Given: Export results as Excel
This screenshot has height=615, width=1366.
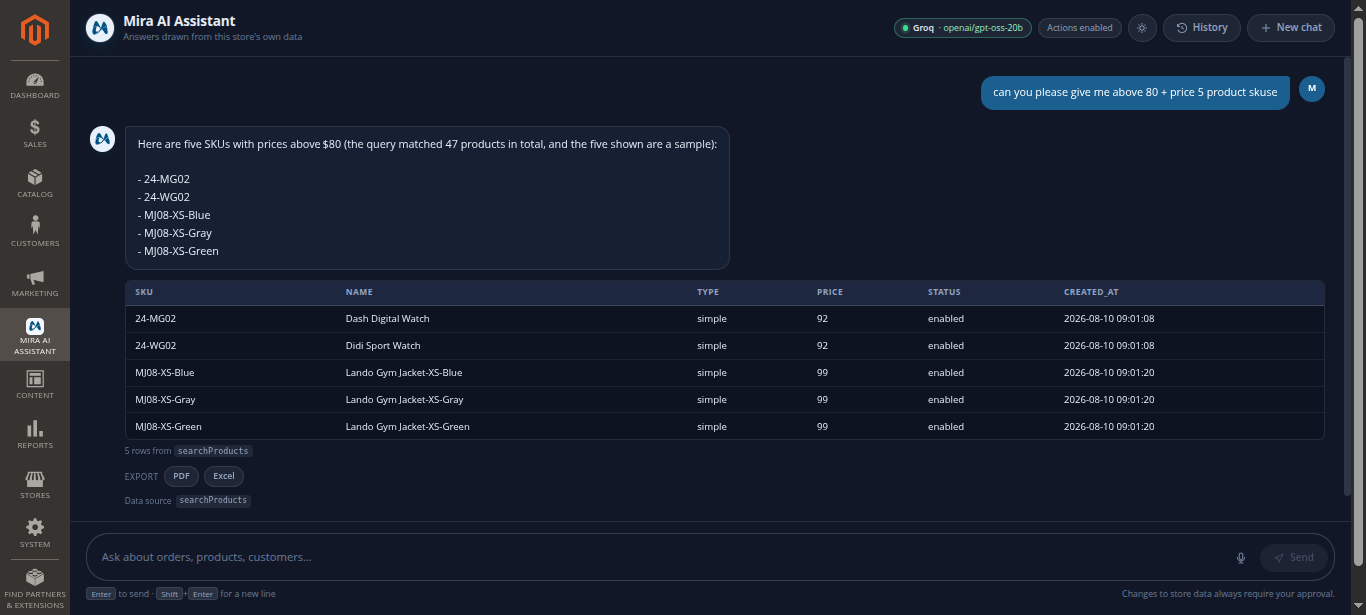Looking at the screenshot, I should tap(224, 476).
